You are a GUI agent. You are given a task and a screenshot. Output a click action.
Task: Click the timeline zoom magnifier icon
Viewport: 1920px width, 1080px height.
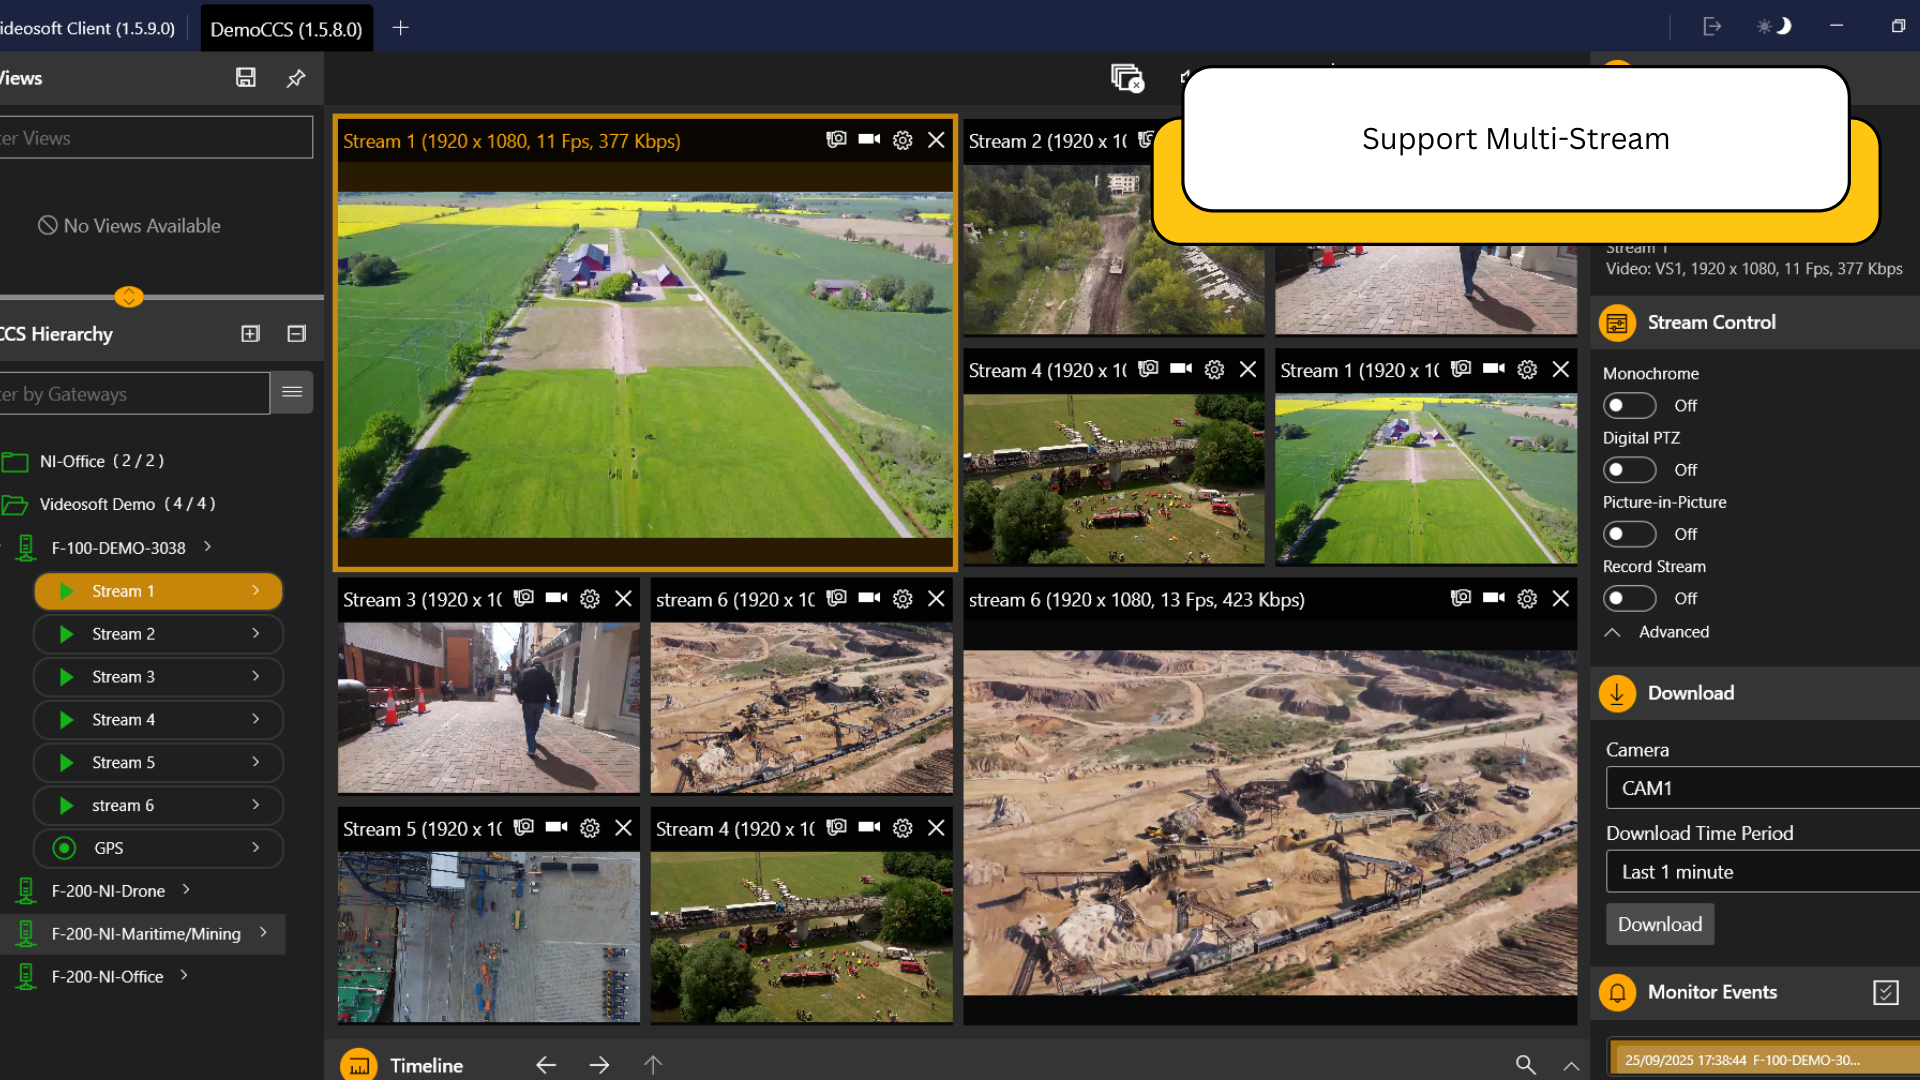click(1525, 1064)
